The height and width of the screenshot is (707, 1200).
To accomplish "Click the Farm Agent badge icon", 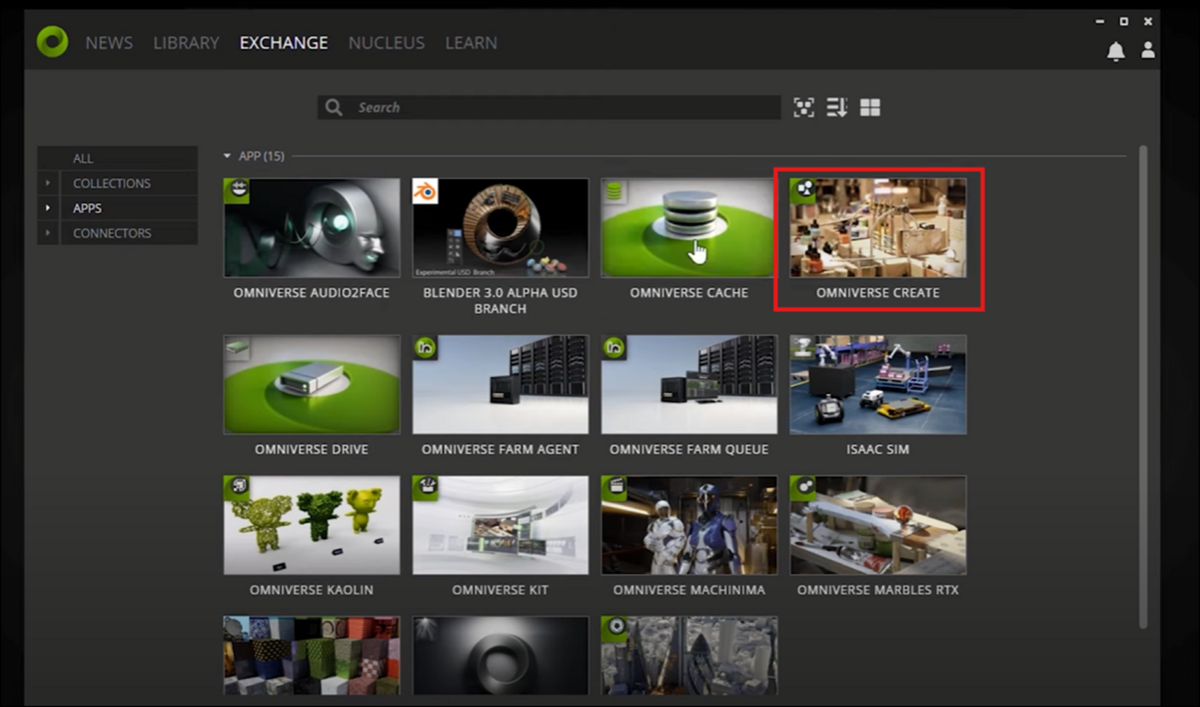I will tap(425, 348).
